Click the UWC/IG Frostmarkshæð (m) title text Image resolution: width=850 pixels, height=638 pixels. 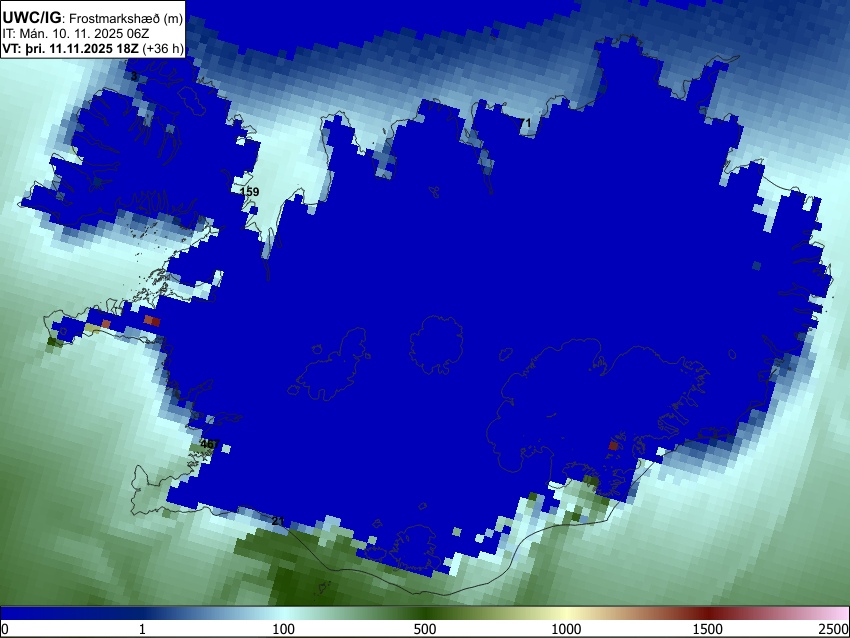[x=93, y=18]
